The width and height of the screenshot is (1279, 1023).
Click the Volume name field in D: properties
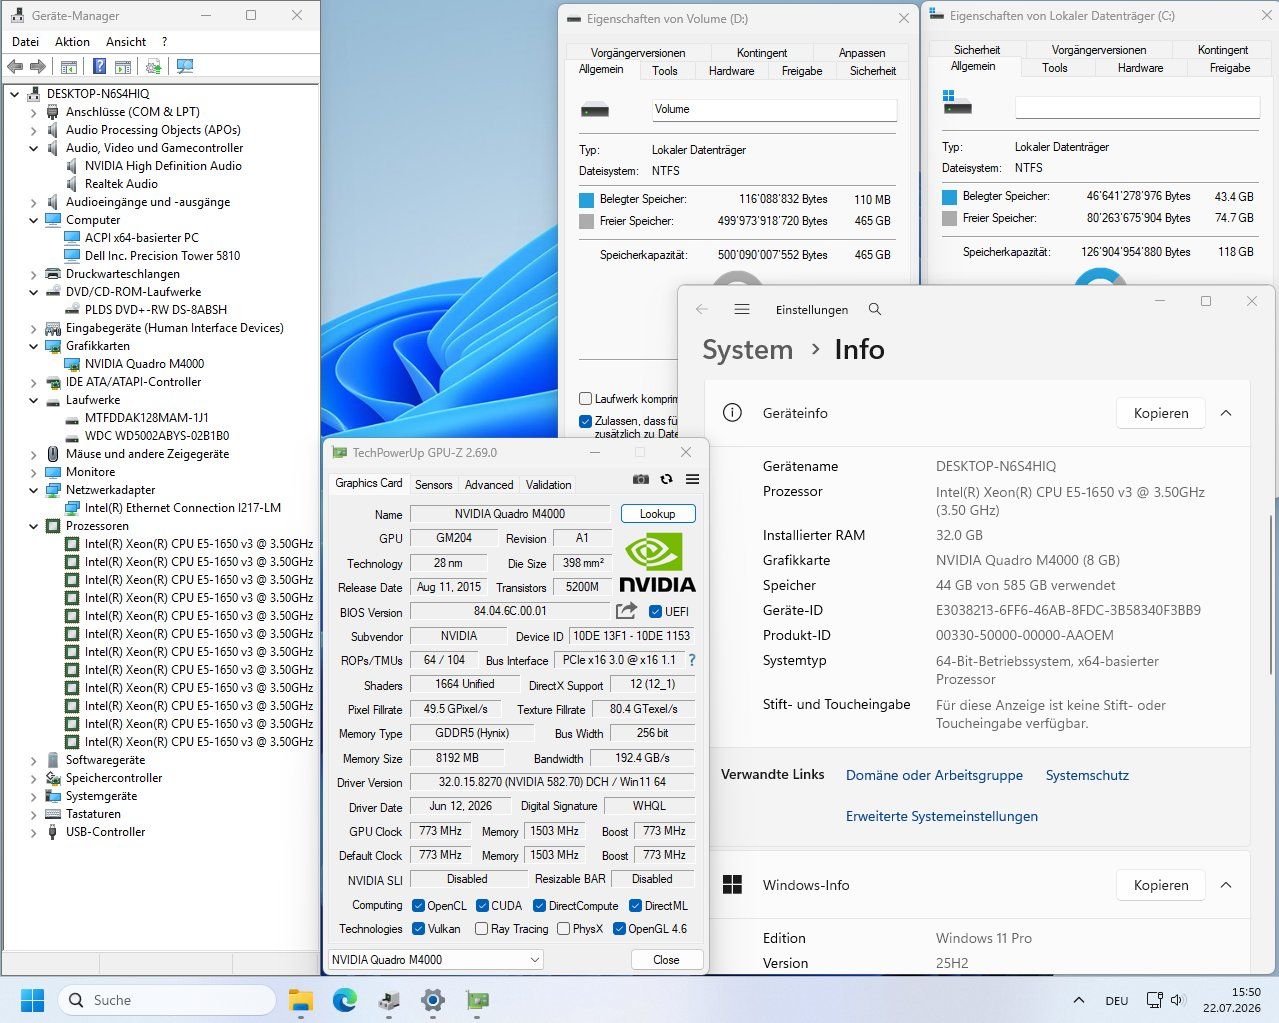(773, 109)
